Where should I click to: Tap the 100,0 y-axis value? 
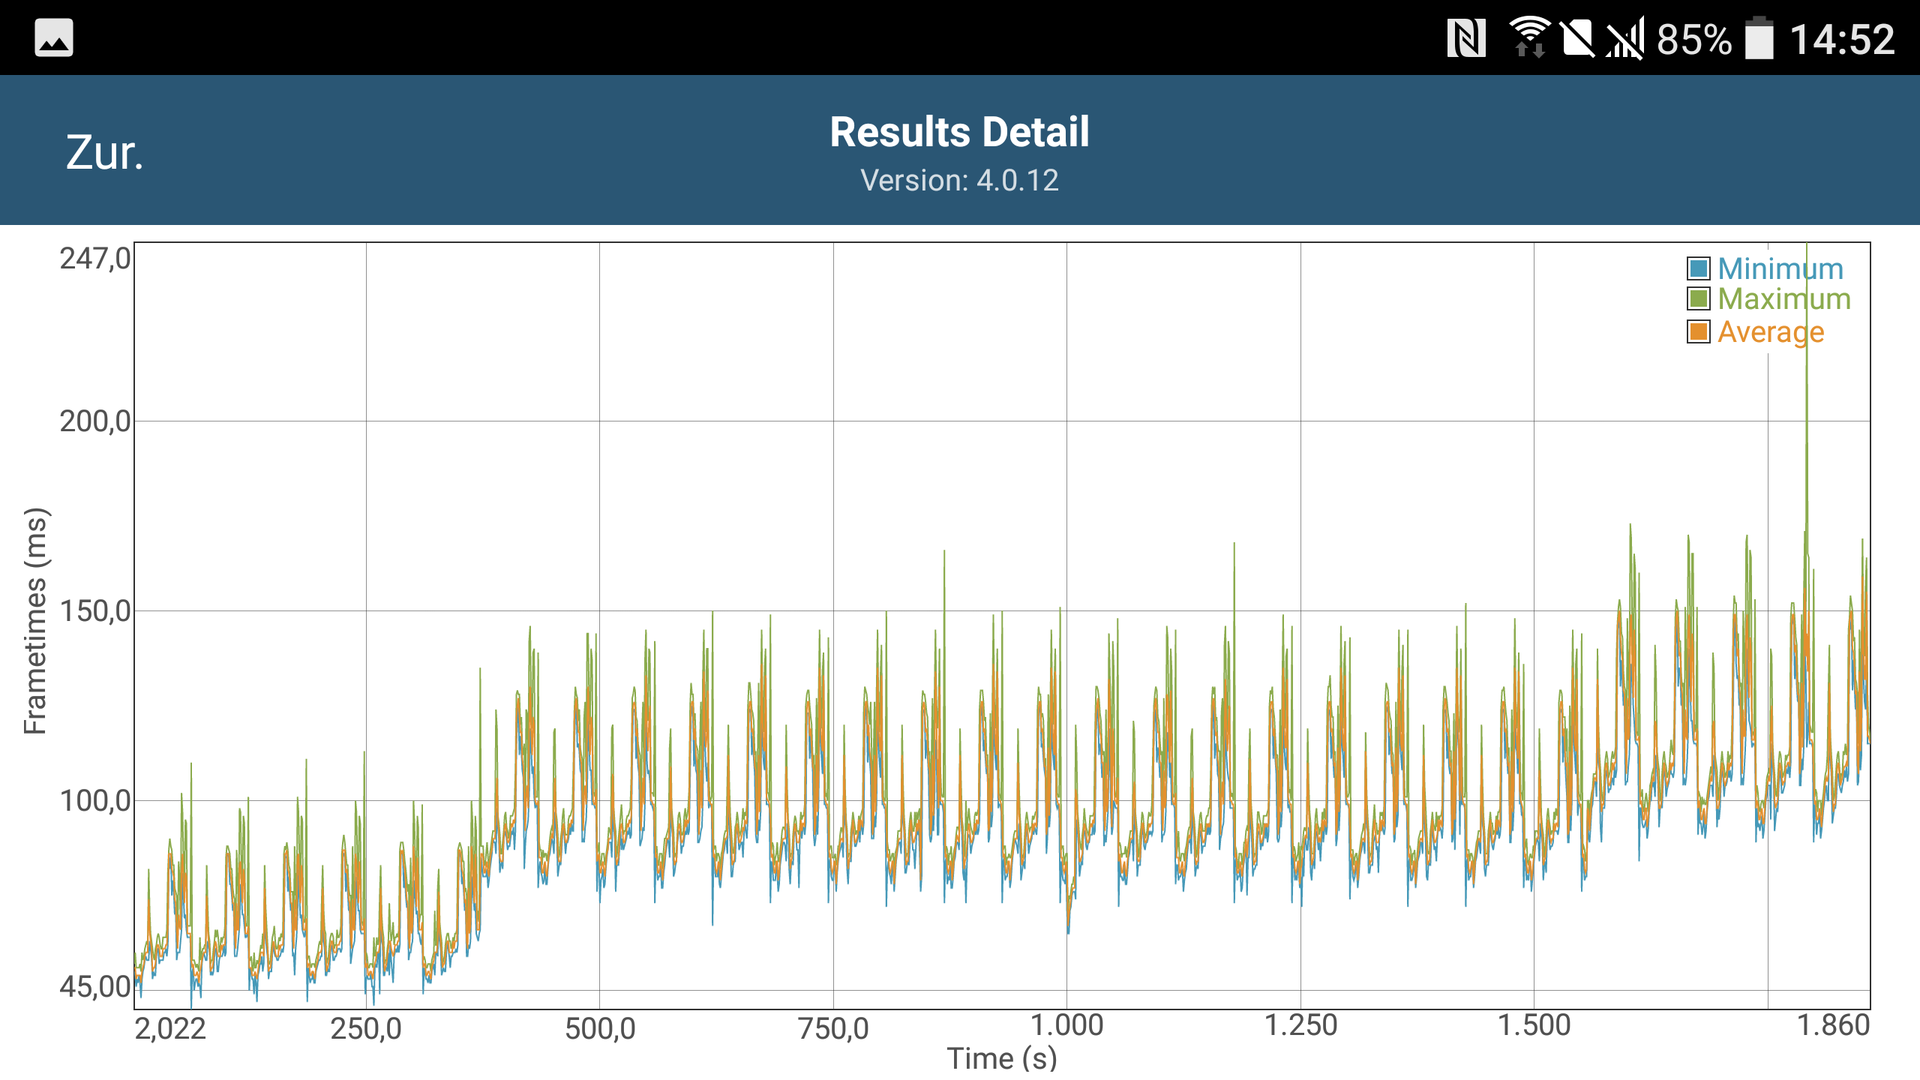(x=95, y=800)
